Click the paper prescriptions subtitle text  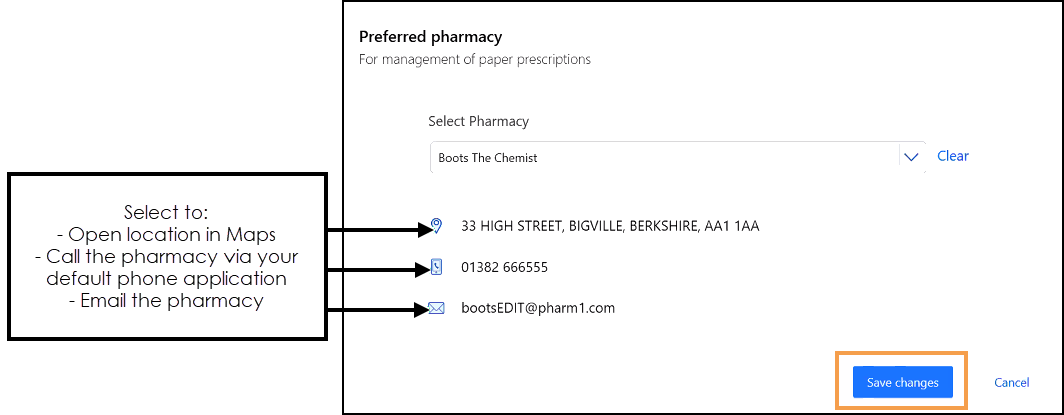coord(474,60)
